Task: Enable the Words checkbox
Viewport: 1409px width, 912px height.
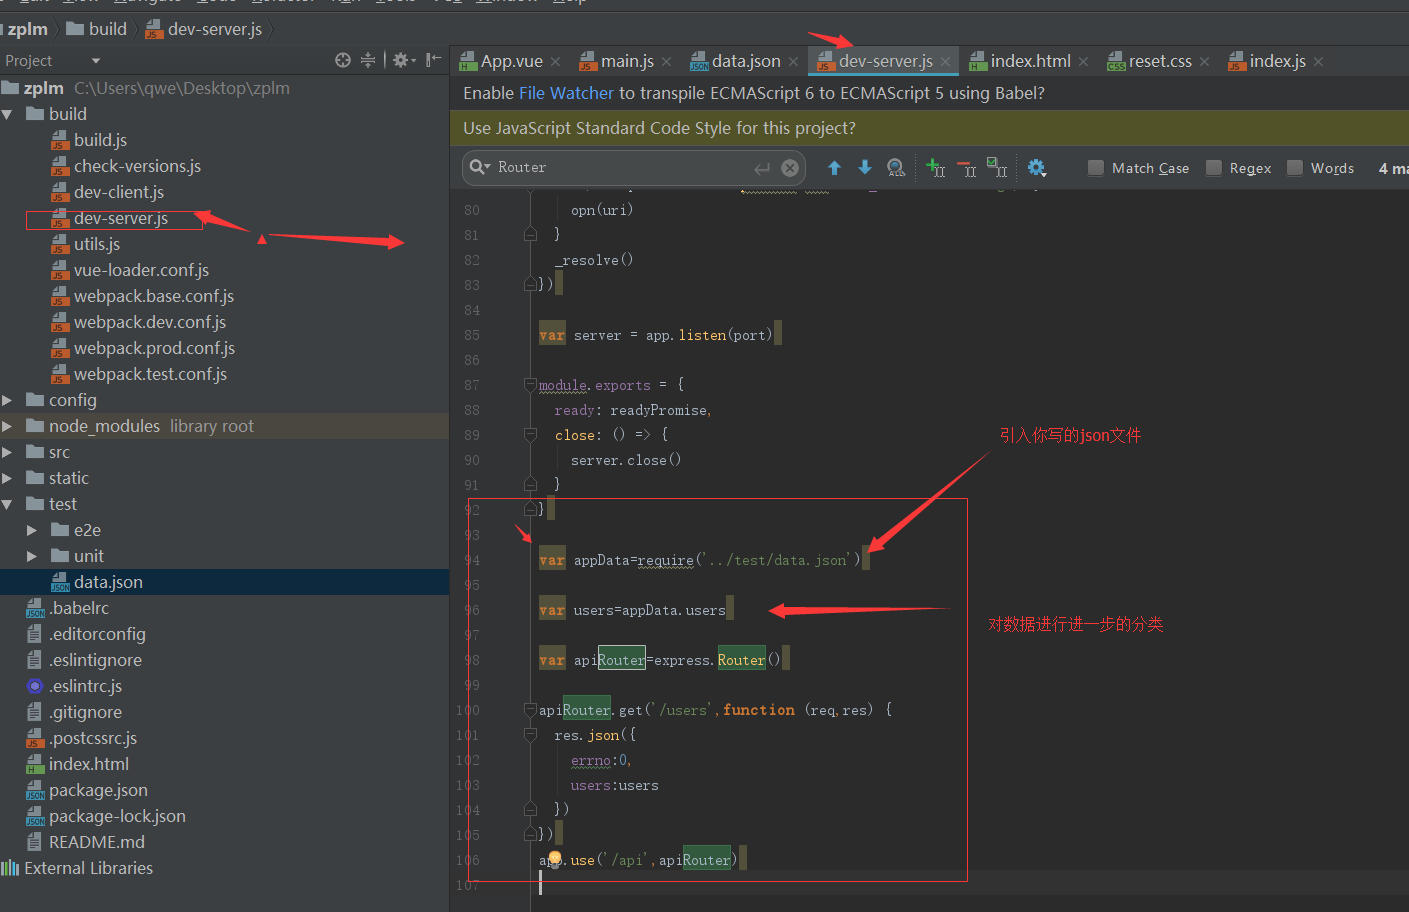Action: pyautogui.click(x=1295, y=168)
